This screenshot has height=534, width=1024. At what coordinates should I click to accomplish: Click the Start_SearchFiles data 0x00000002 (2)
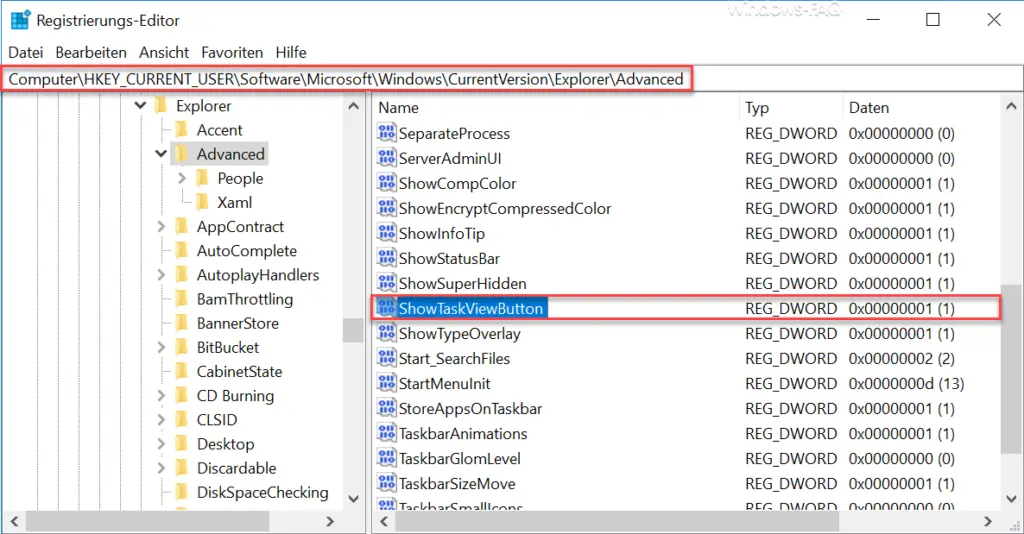(x=901, y=358)
